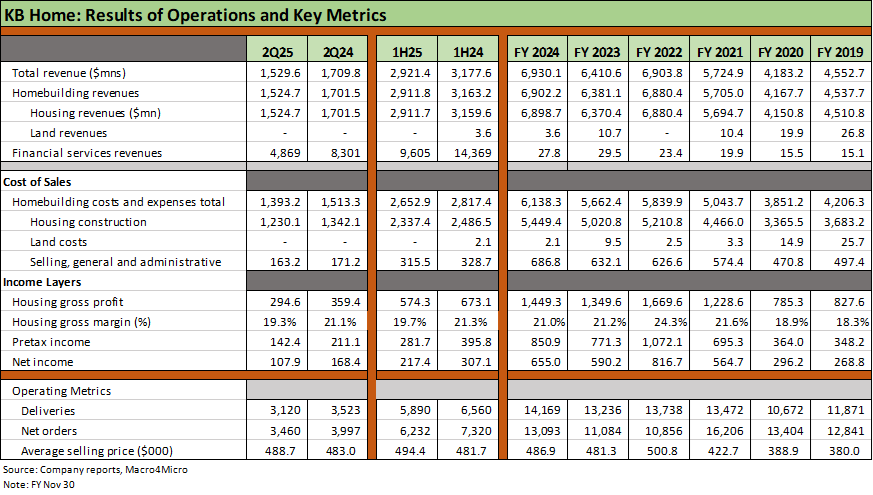Click the FY 2020 column header
Screen dimensions: 873x495
(x=781, y=52)
